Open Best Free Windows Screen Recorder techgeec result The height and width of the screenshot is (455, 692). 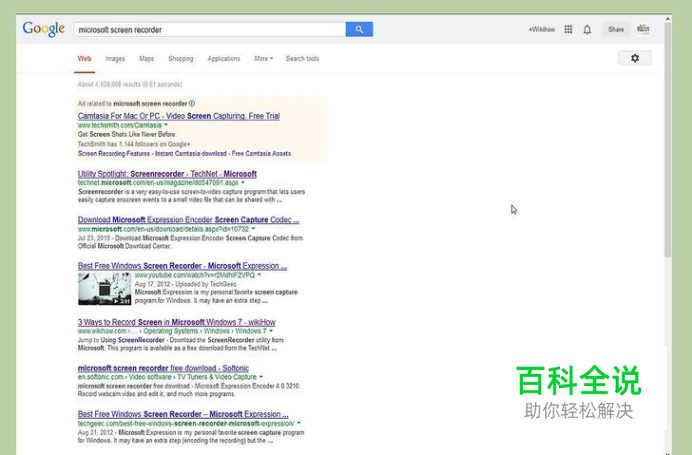[x=183, y=414]
